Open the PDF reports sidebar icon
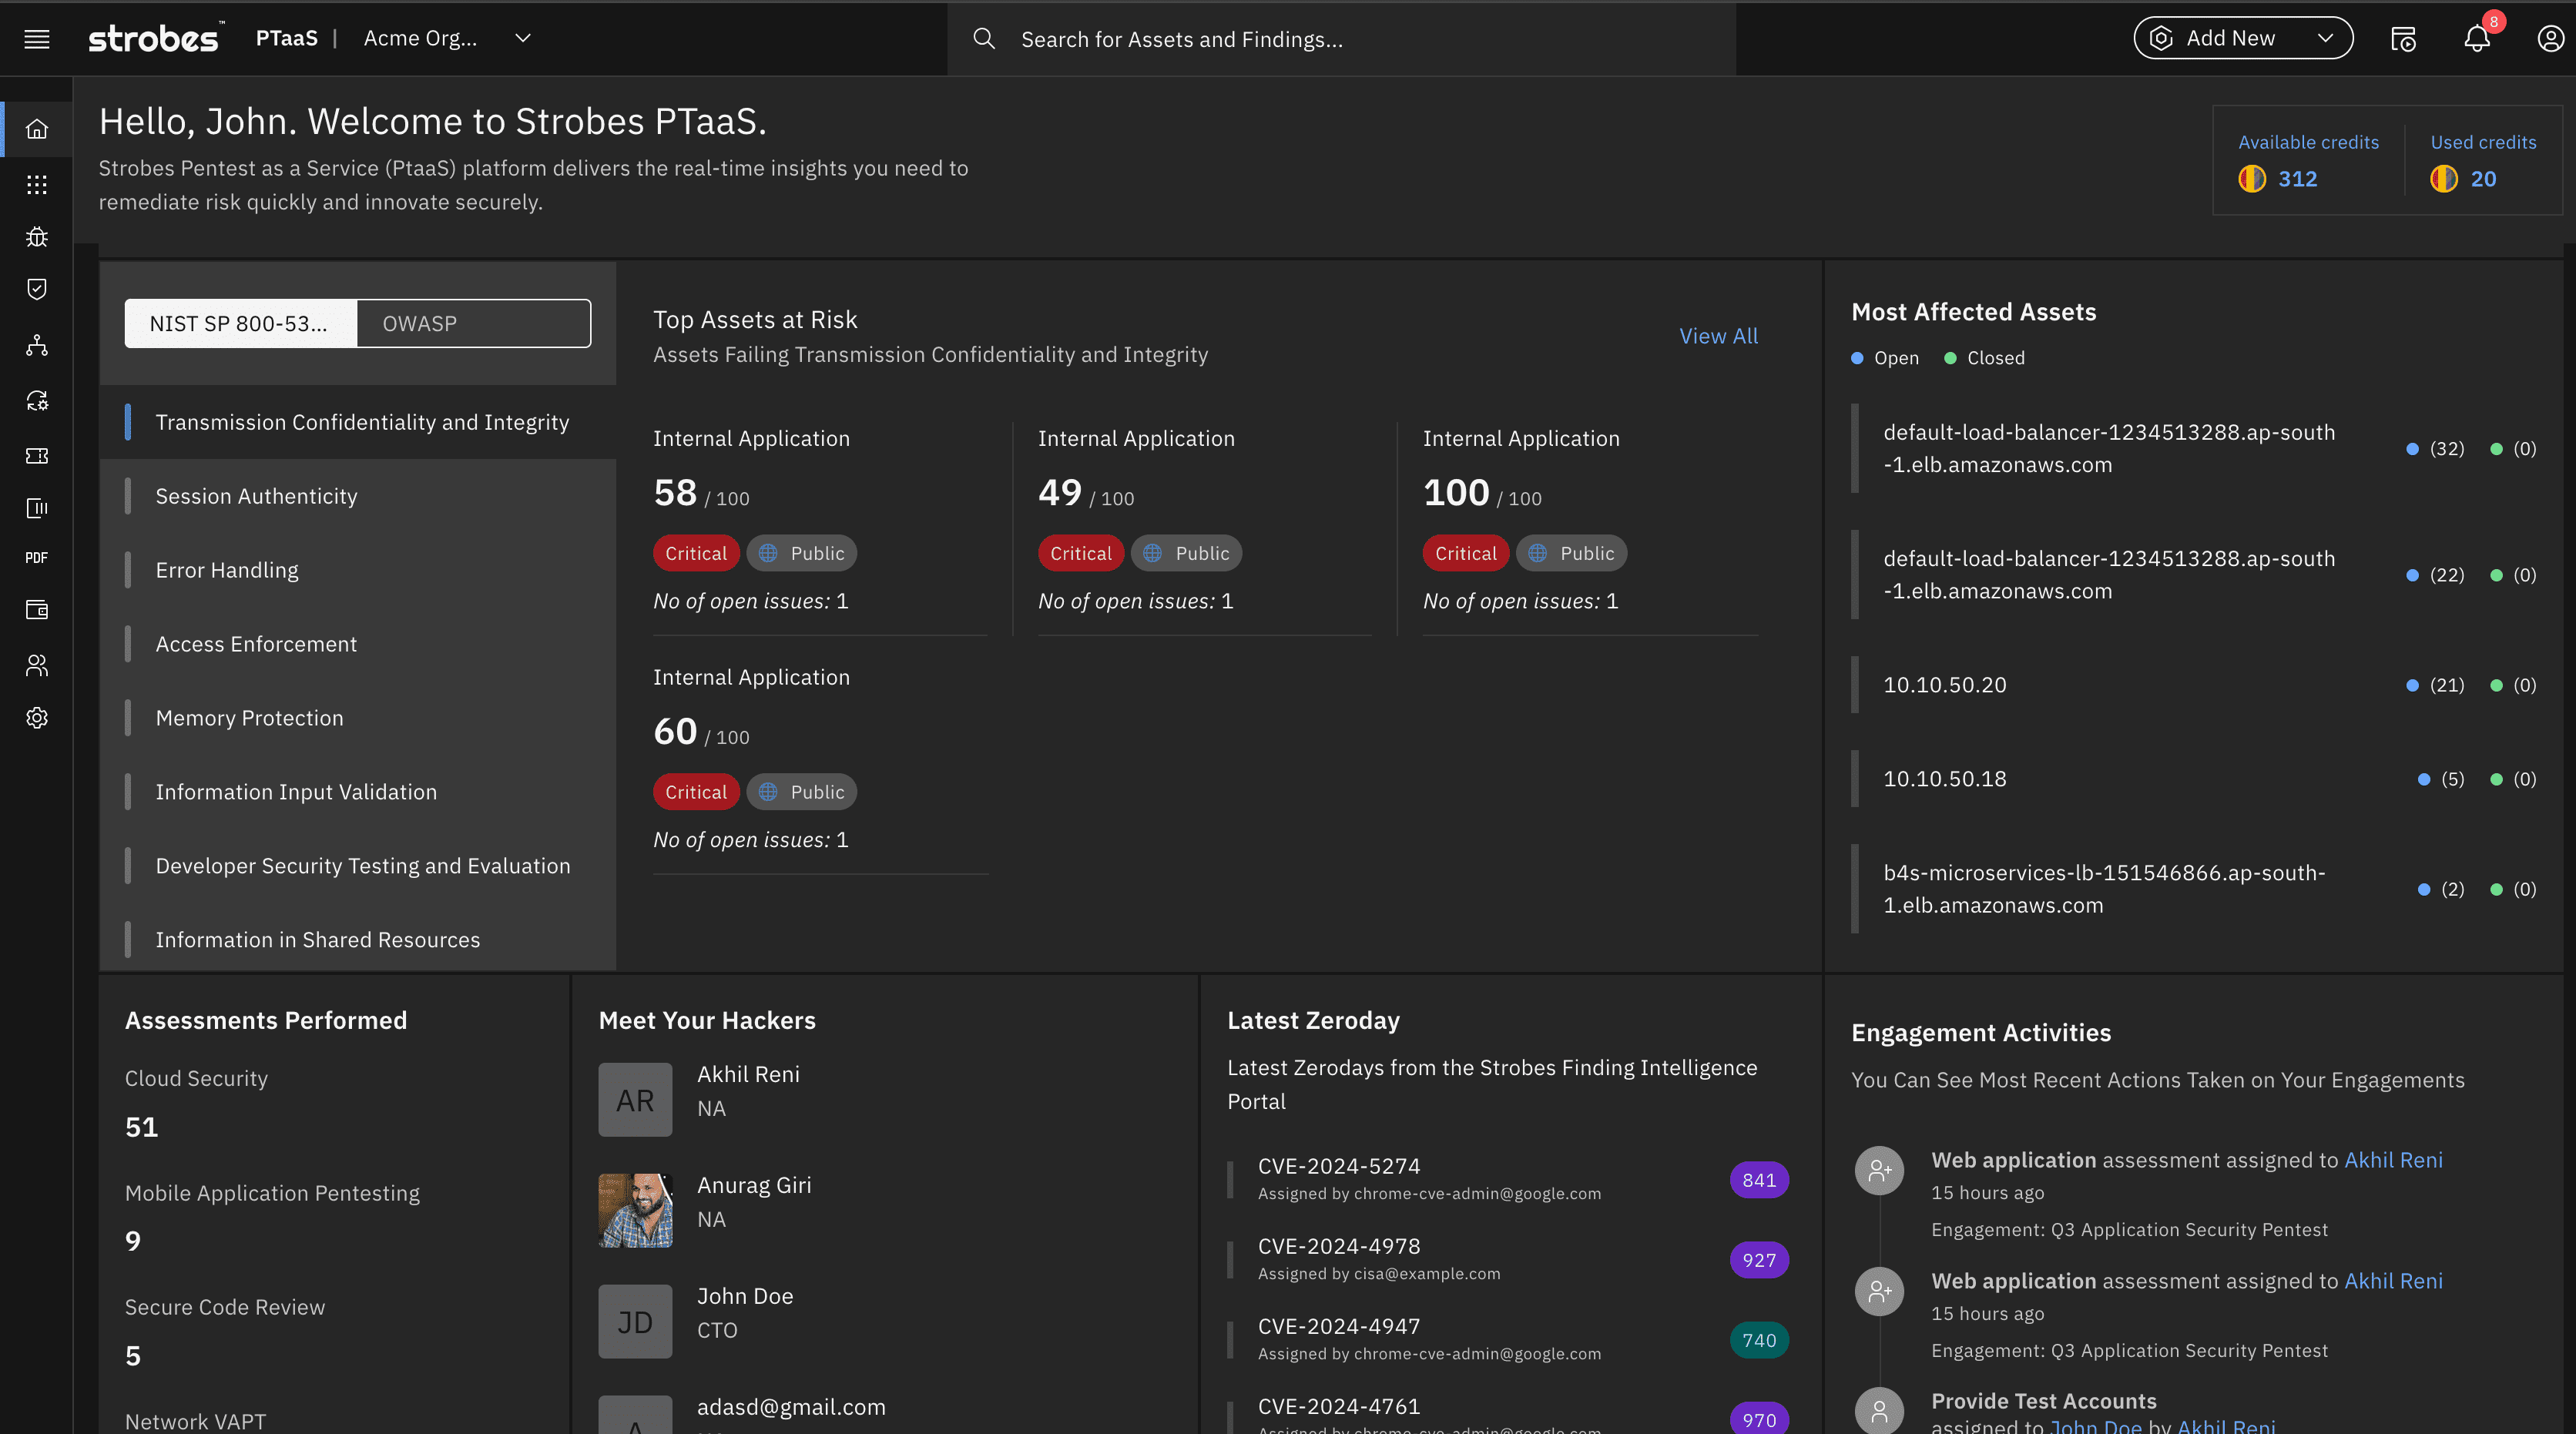 37,558
